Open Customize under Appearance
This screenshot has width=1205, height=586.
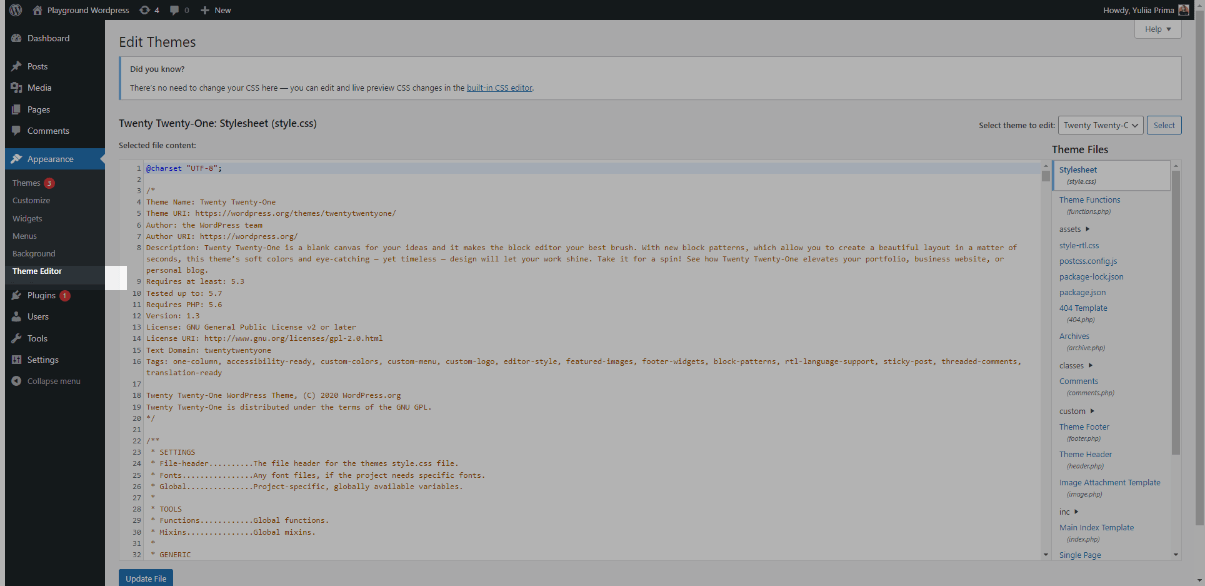pyautogui.click(x=31, y=200)
